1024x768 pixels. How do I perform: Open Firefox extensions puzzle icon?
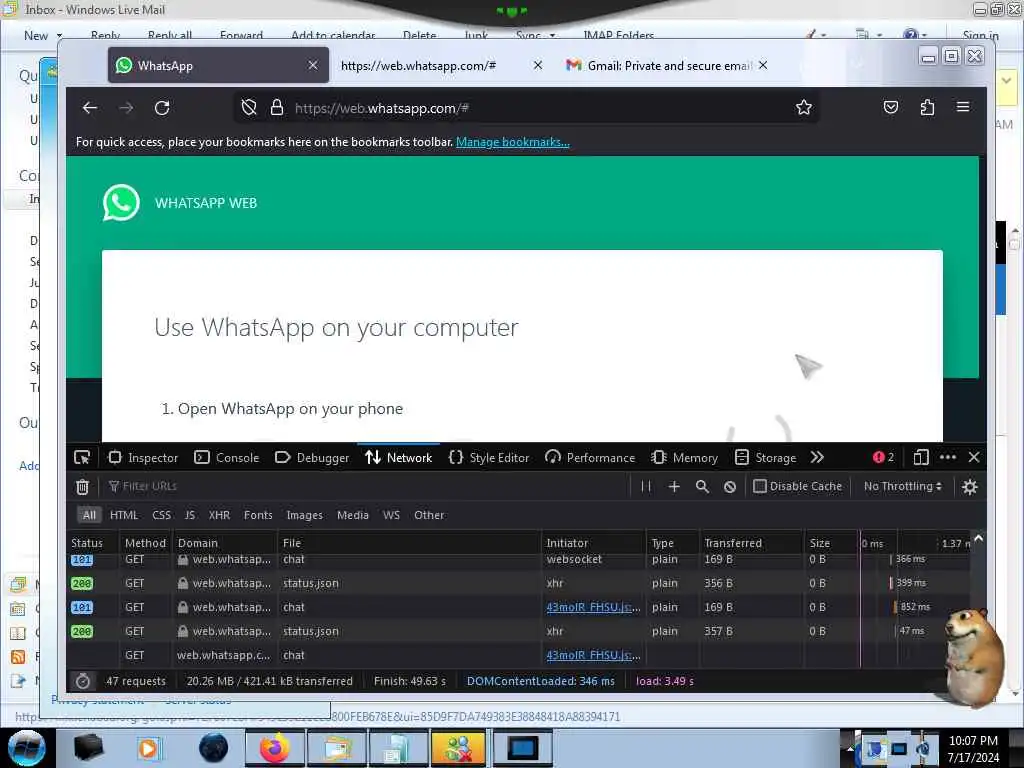pos(927,107)
